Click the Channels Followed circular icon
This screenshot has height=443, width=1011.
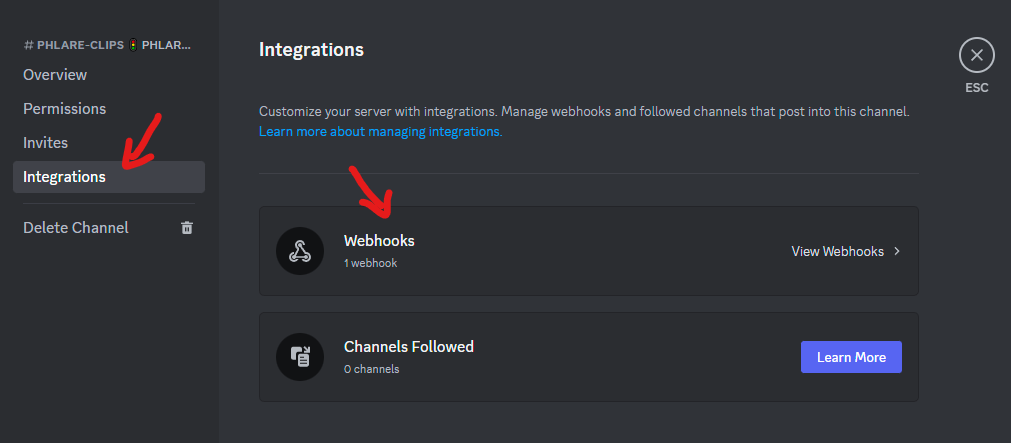tap(300, 357)
